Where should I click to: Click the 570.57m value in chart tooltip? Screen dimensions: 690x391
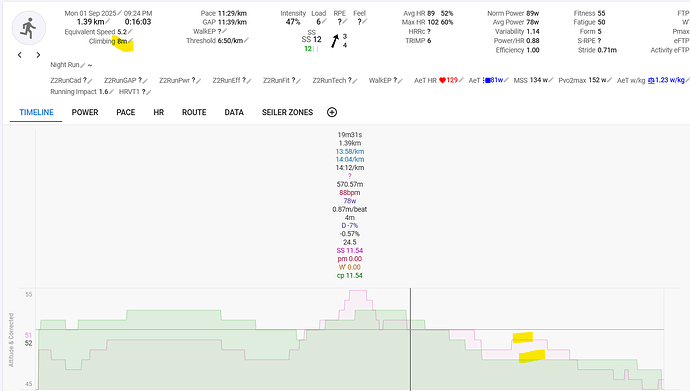point(350,184)
